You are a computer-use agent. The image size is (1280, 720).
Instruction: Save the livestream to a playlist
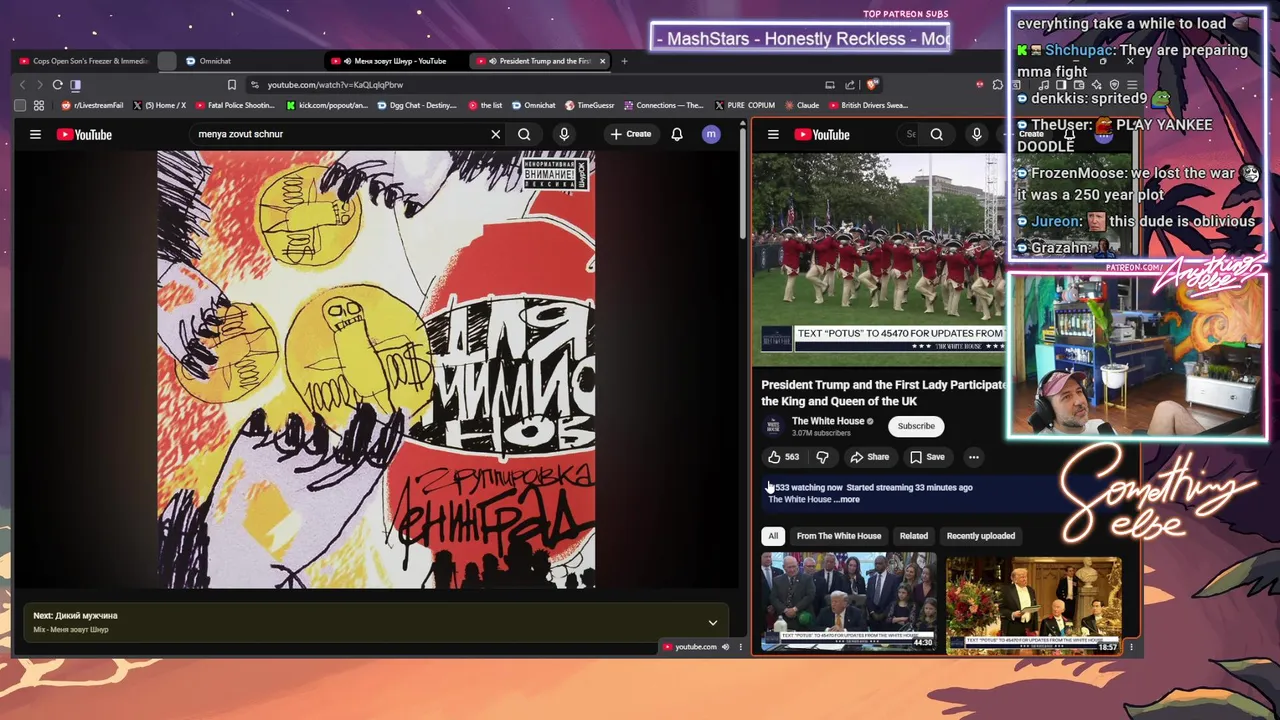(927, 457)
